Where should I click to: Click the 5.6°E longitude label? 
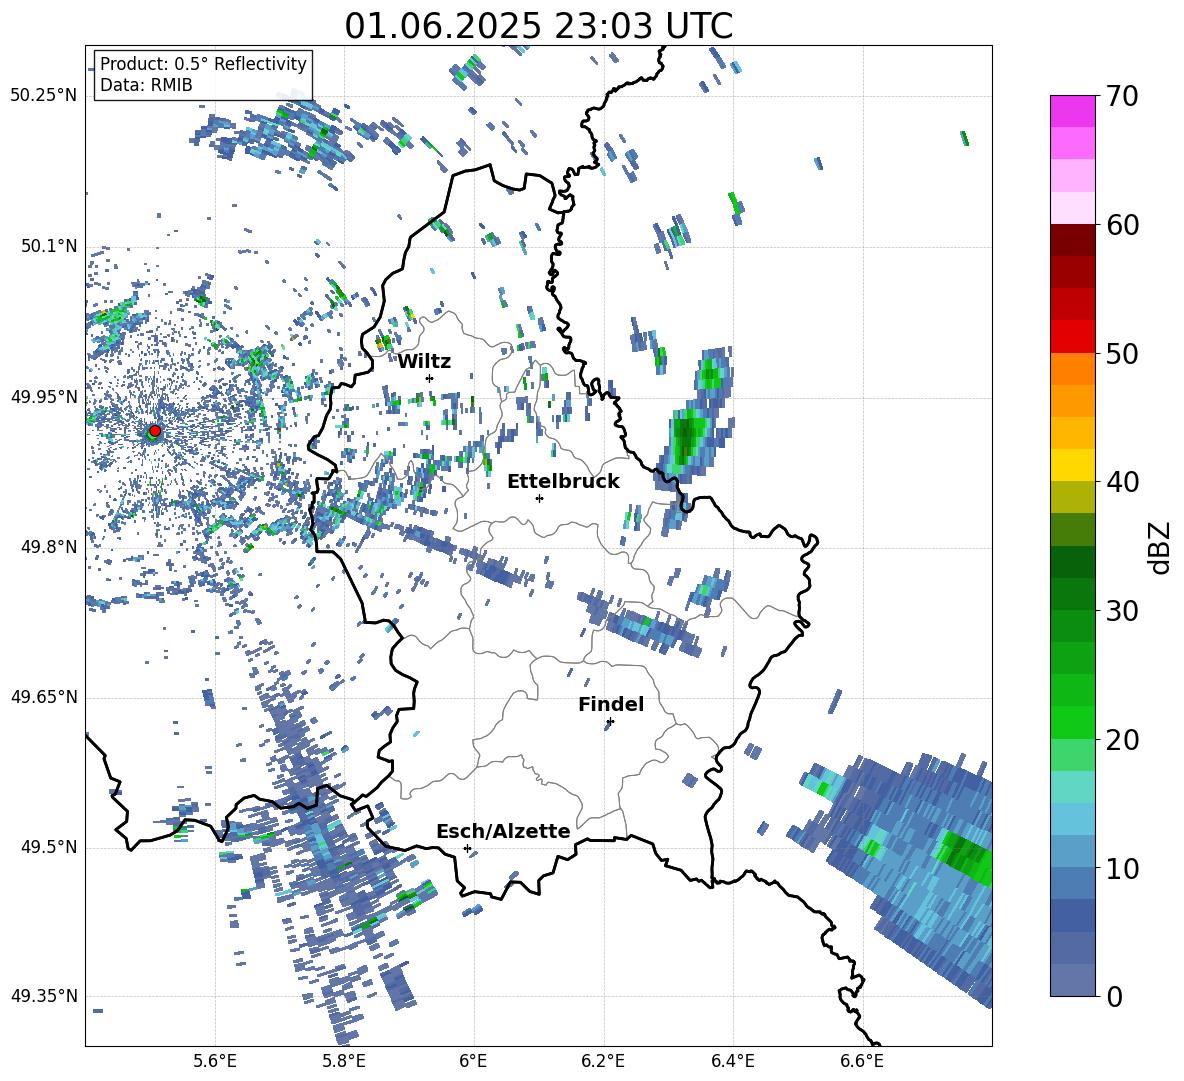215,1061
